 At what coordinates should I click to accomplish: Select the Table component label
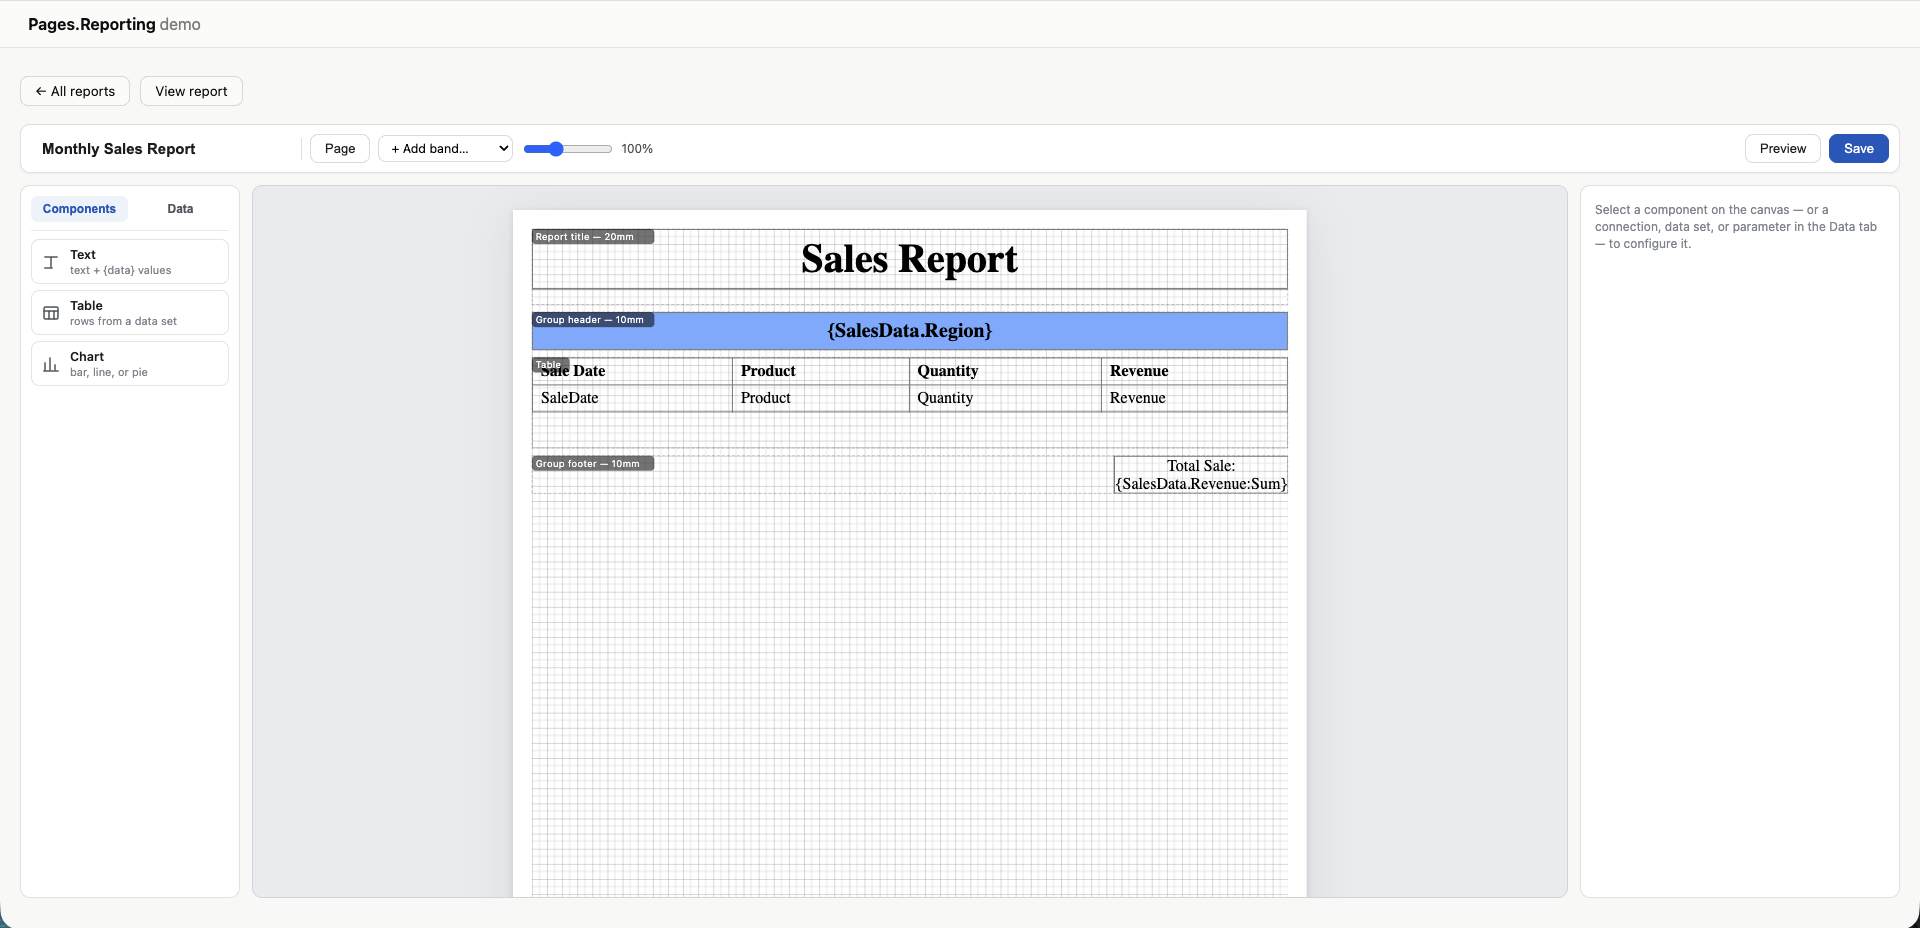pyautogui.click(x=86, y=306)
